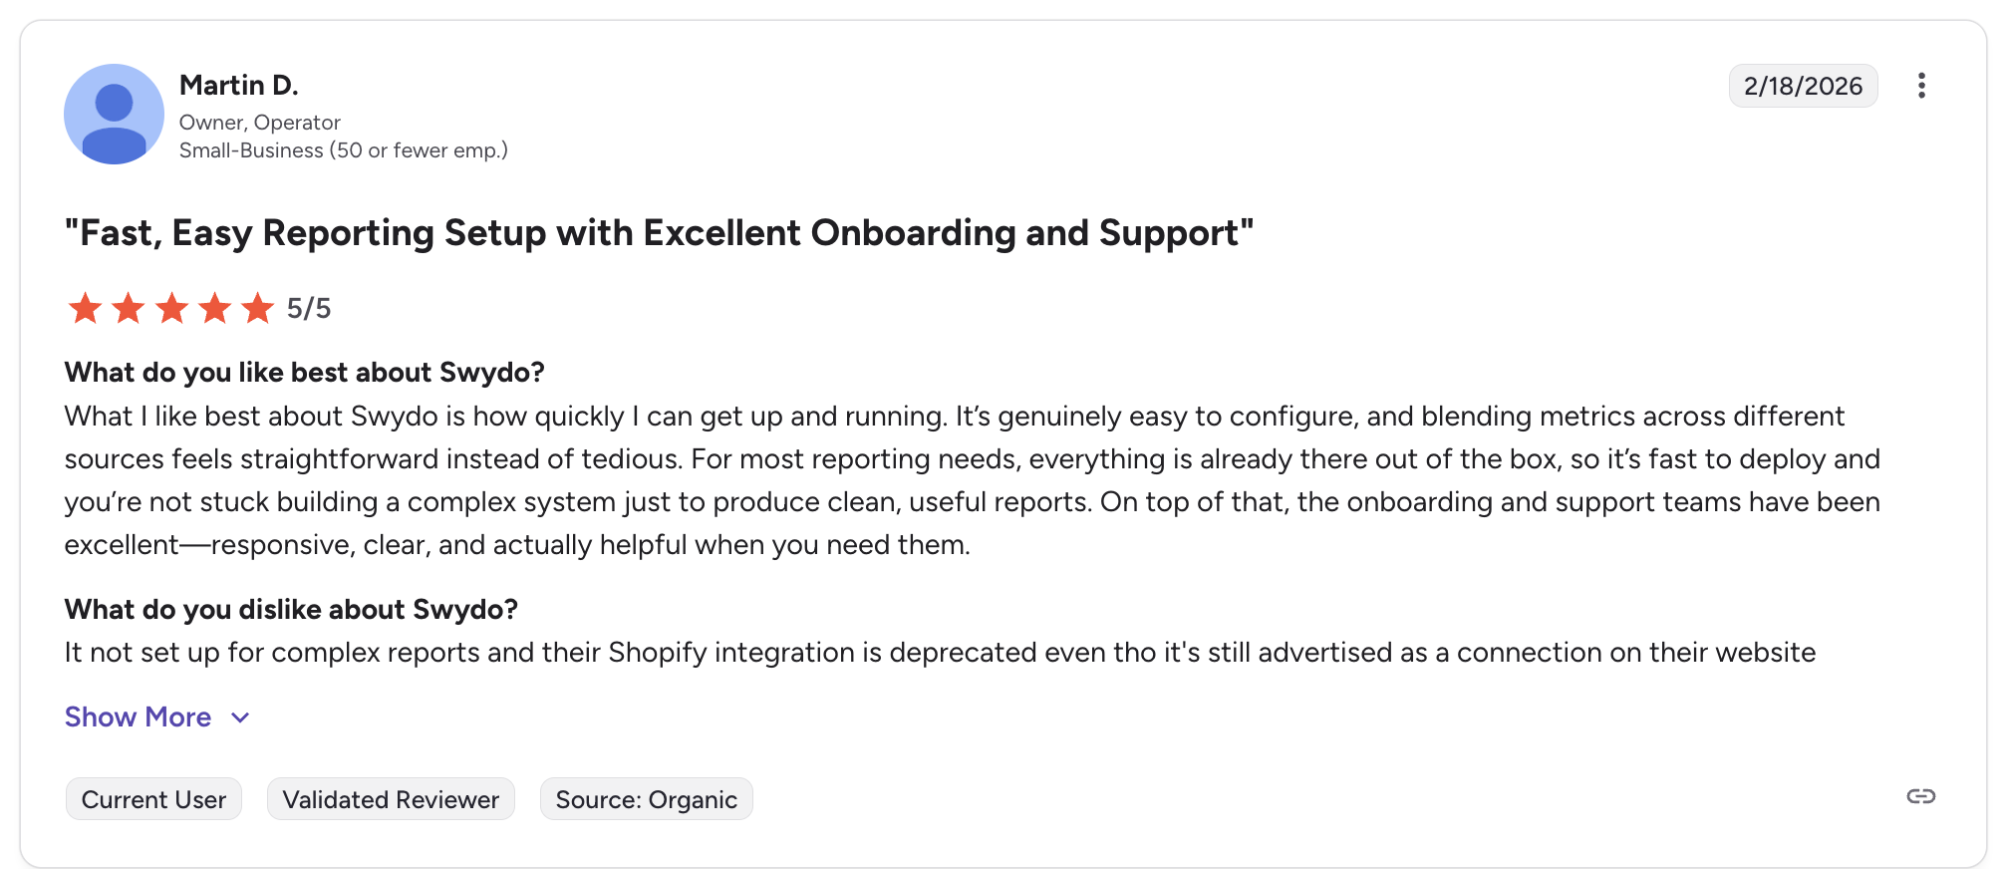The width and height of the screenshot is (1999, 869).
Task: Click the 5/5 rating text
Action: pos(309,308)
